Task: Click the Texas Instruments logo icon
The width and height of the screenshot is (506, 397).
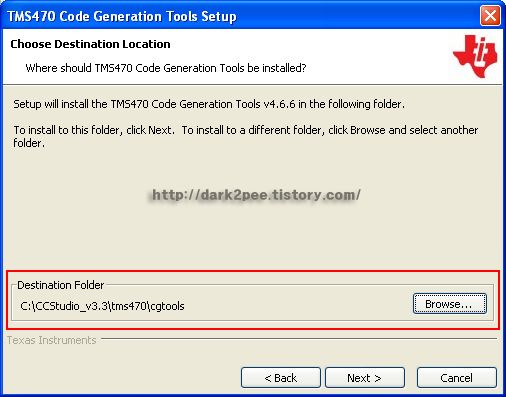Action: pos(475,56)
